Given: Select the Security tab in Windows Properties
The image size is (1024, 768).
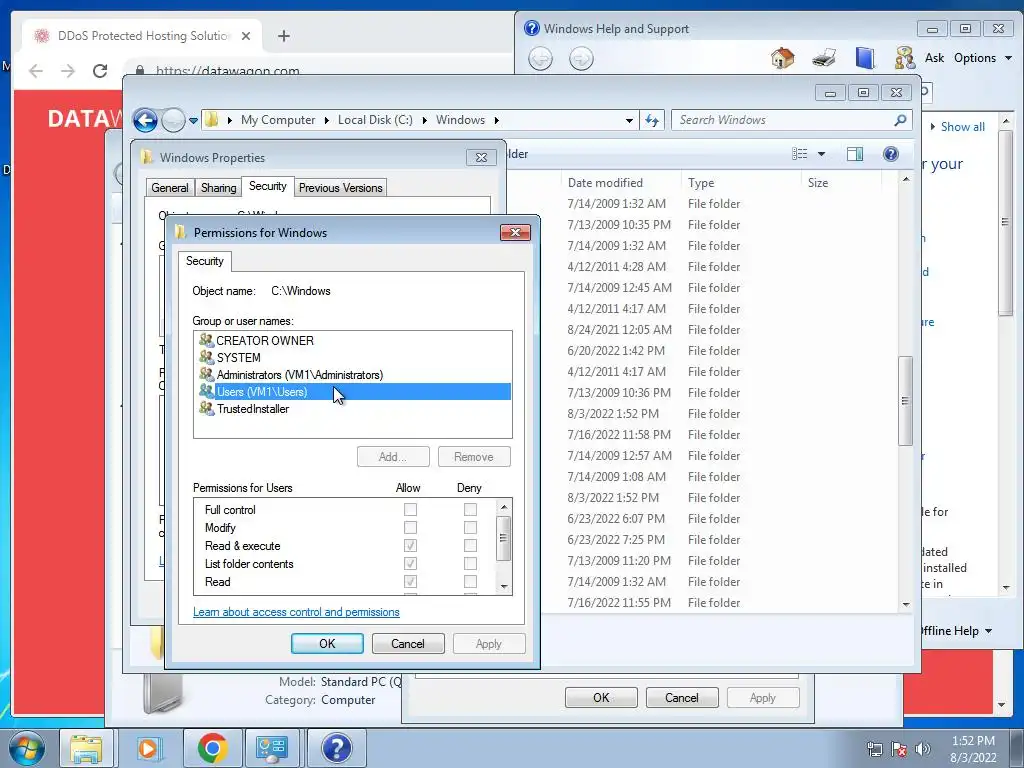Looking at the screenshot, I should pyautogui.click(x=268, y=186).
